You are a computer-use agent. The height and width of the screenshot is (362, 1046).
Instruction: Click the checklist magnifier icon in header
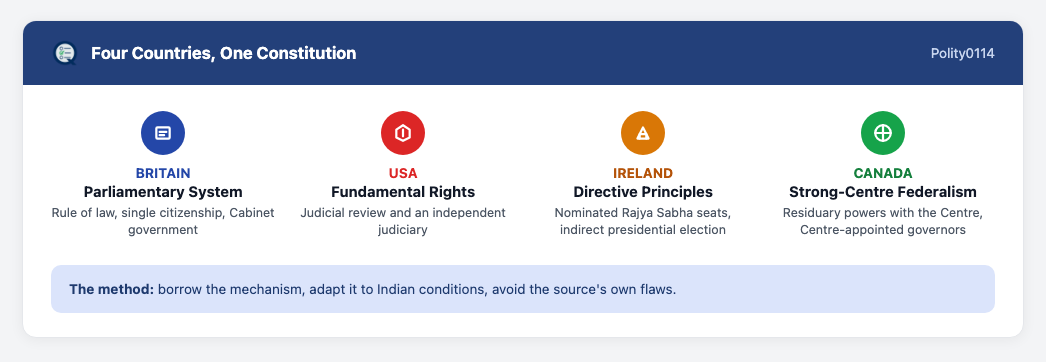click(x=65, y=53)
